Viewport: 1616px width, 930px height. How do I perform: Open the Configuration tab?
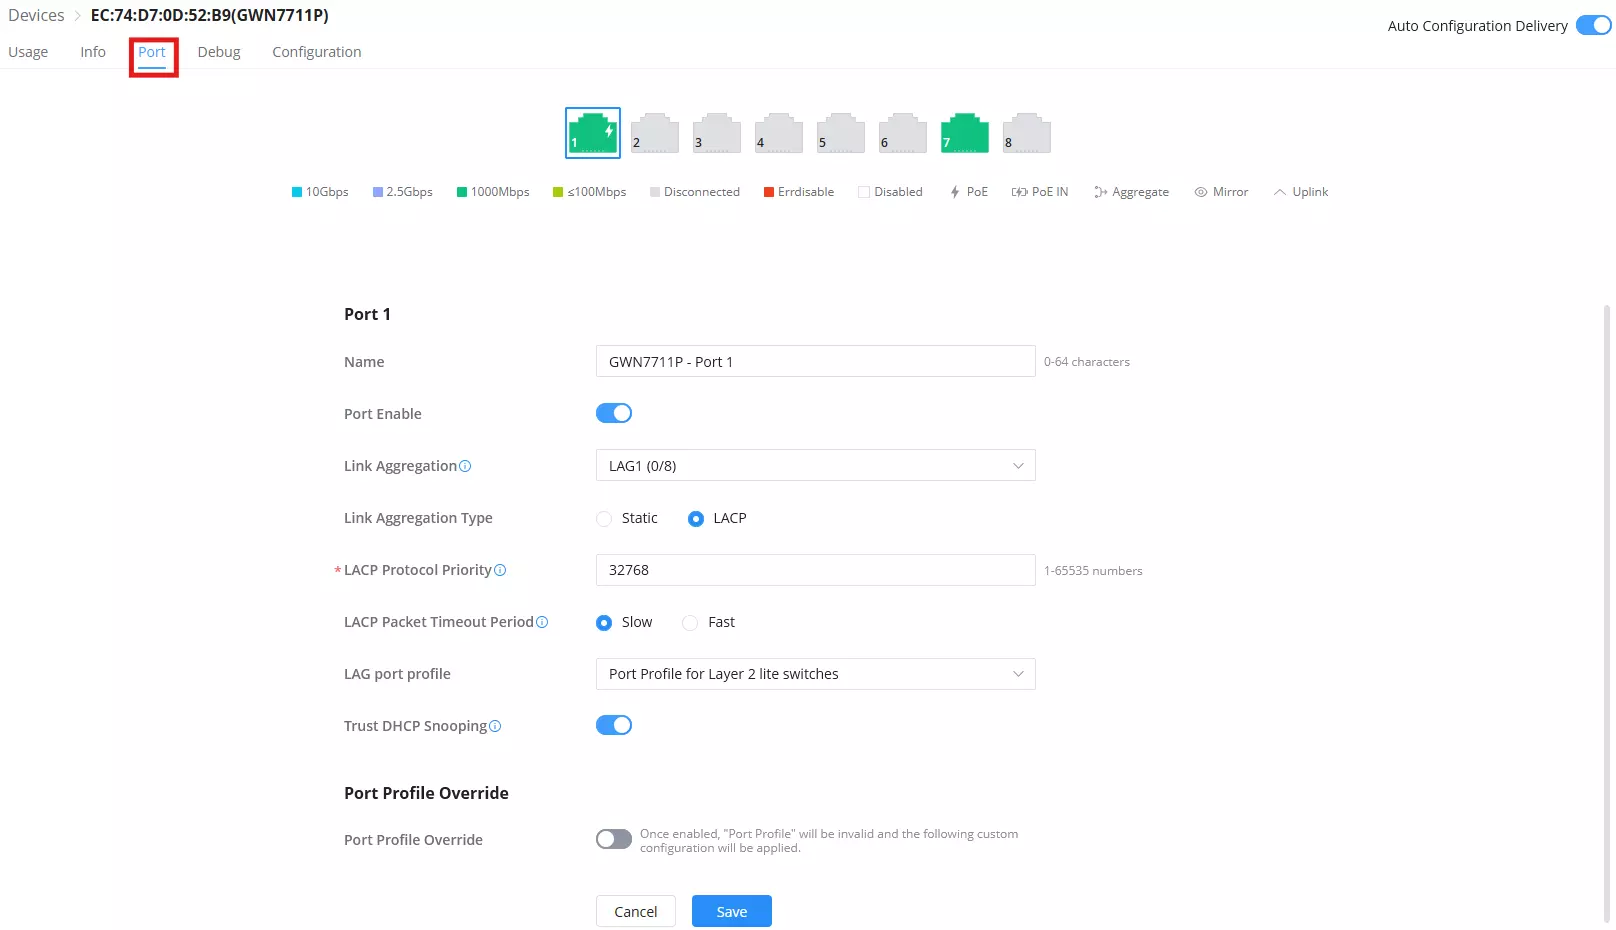coord(317,52)
